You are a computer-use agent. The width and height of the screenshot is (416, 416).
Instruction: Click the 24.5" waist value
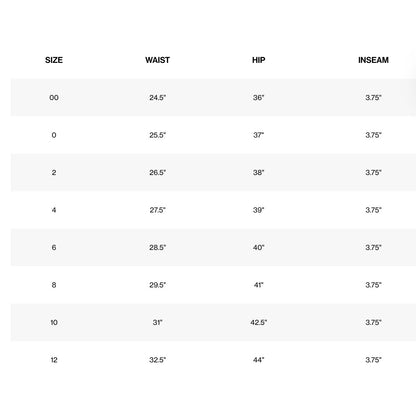pyautogui.click(x=157, y=98)
